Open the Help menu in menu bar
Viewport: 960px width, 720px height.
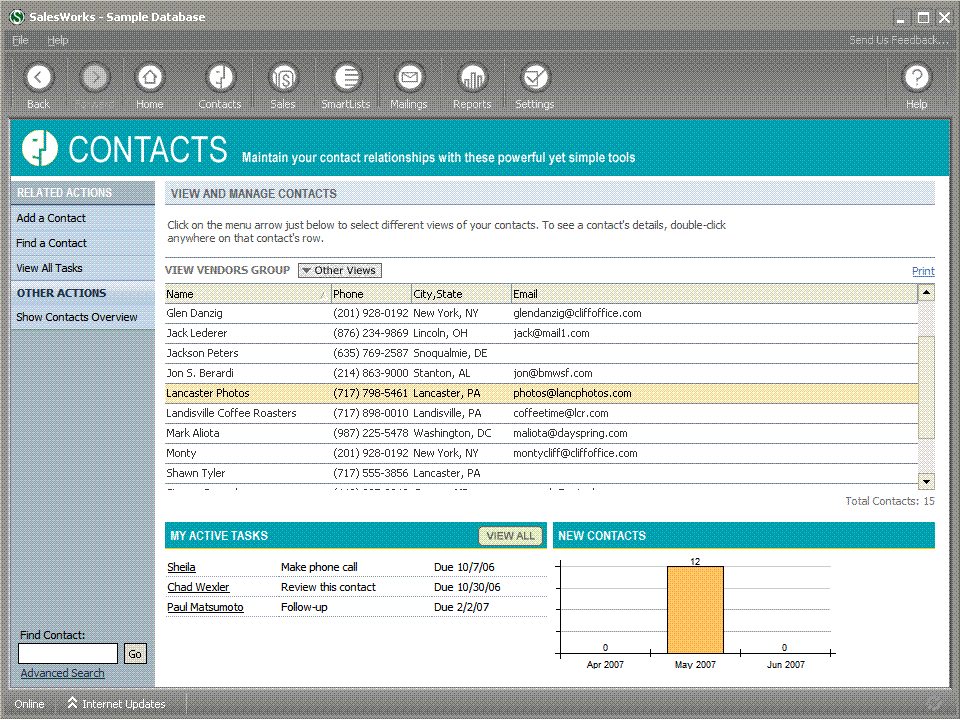click(x=58, y=40)
